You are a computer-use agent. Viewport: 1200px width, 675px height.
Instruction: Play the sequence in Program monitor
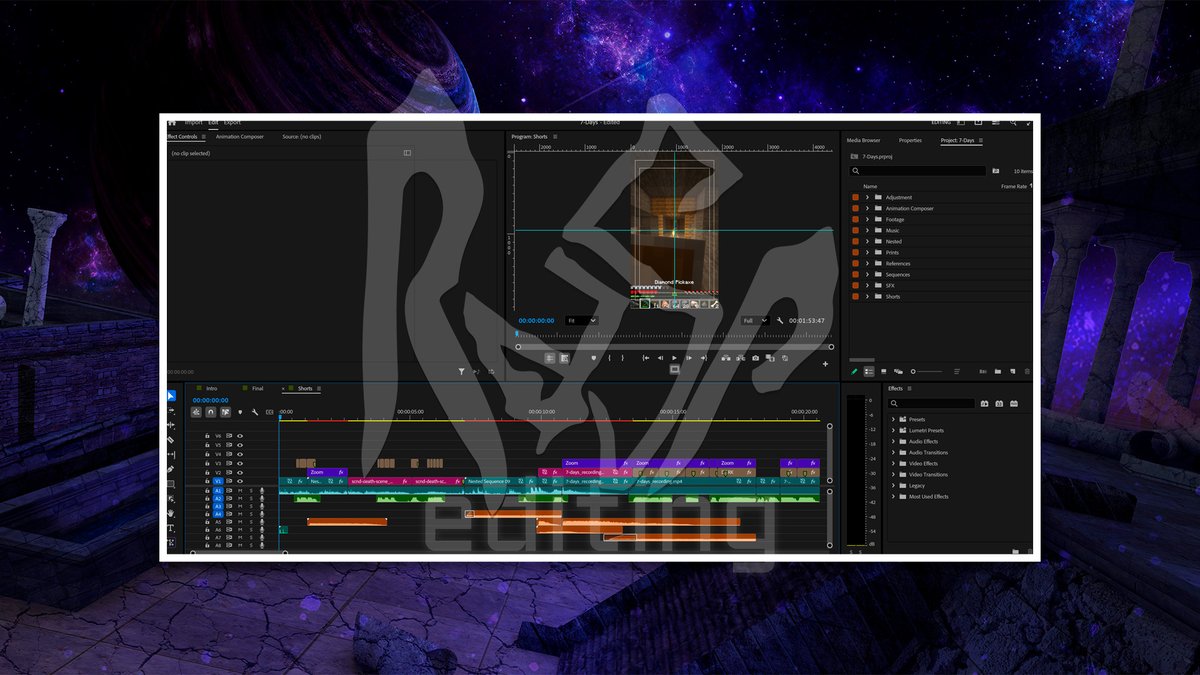[x=674, y=358]
